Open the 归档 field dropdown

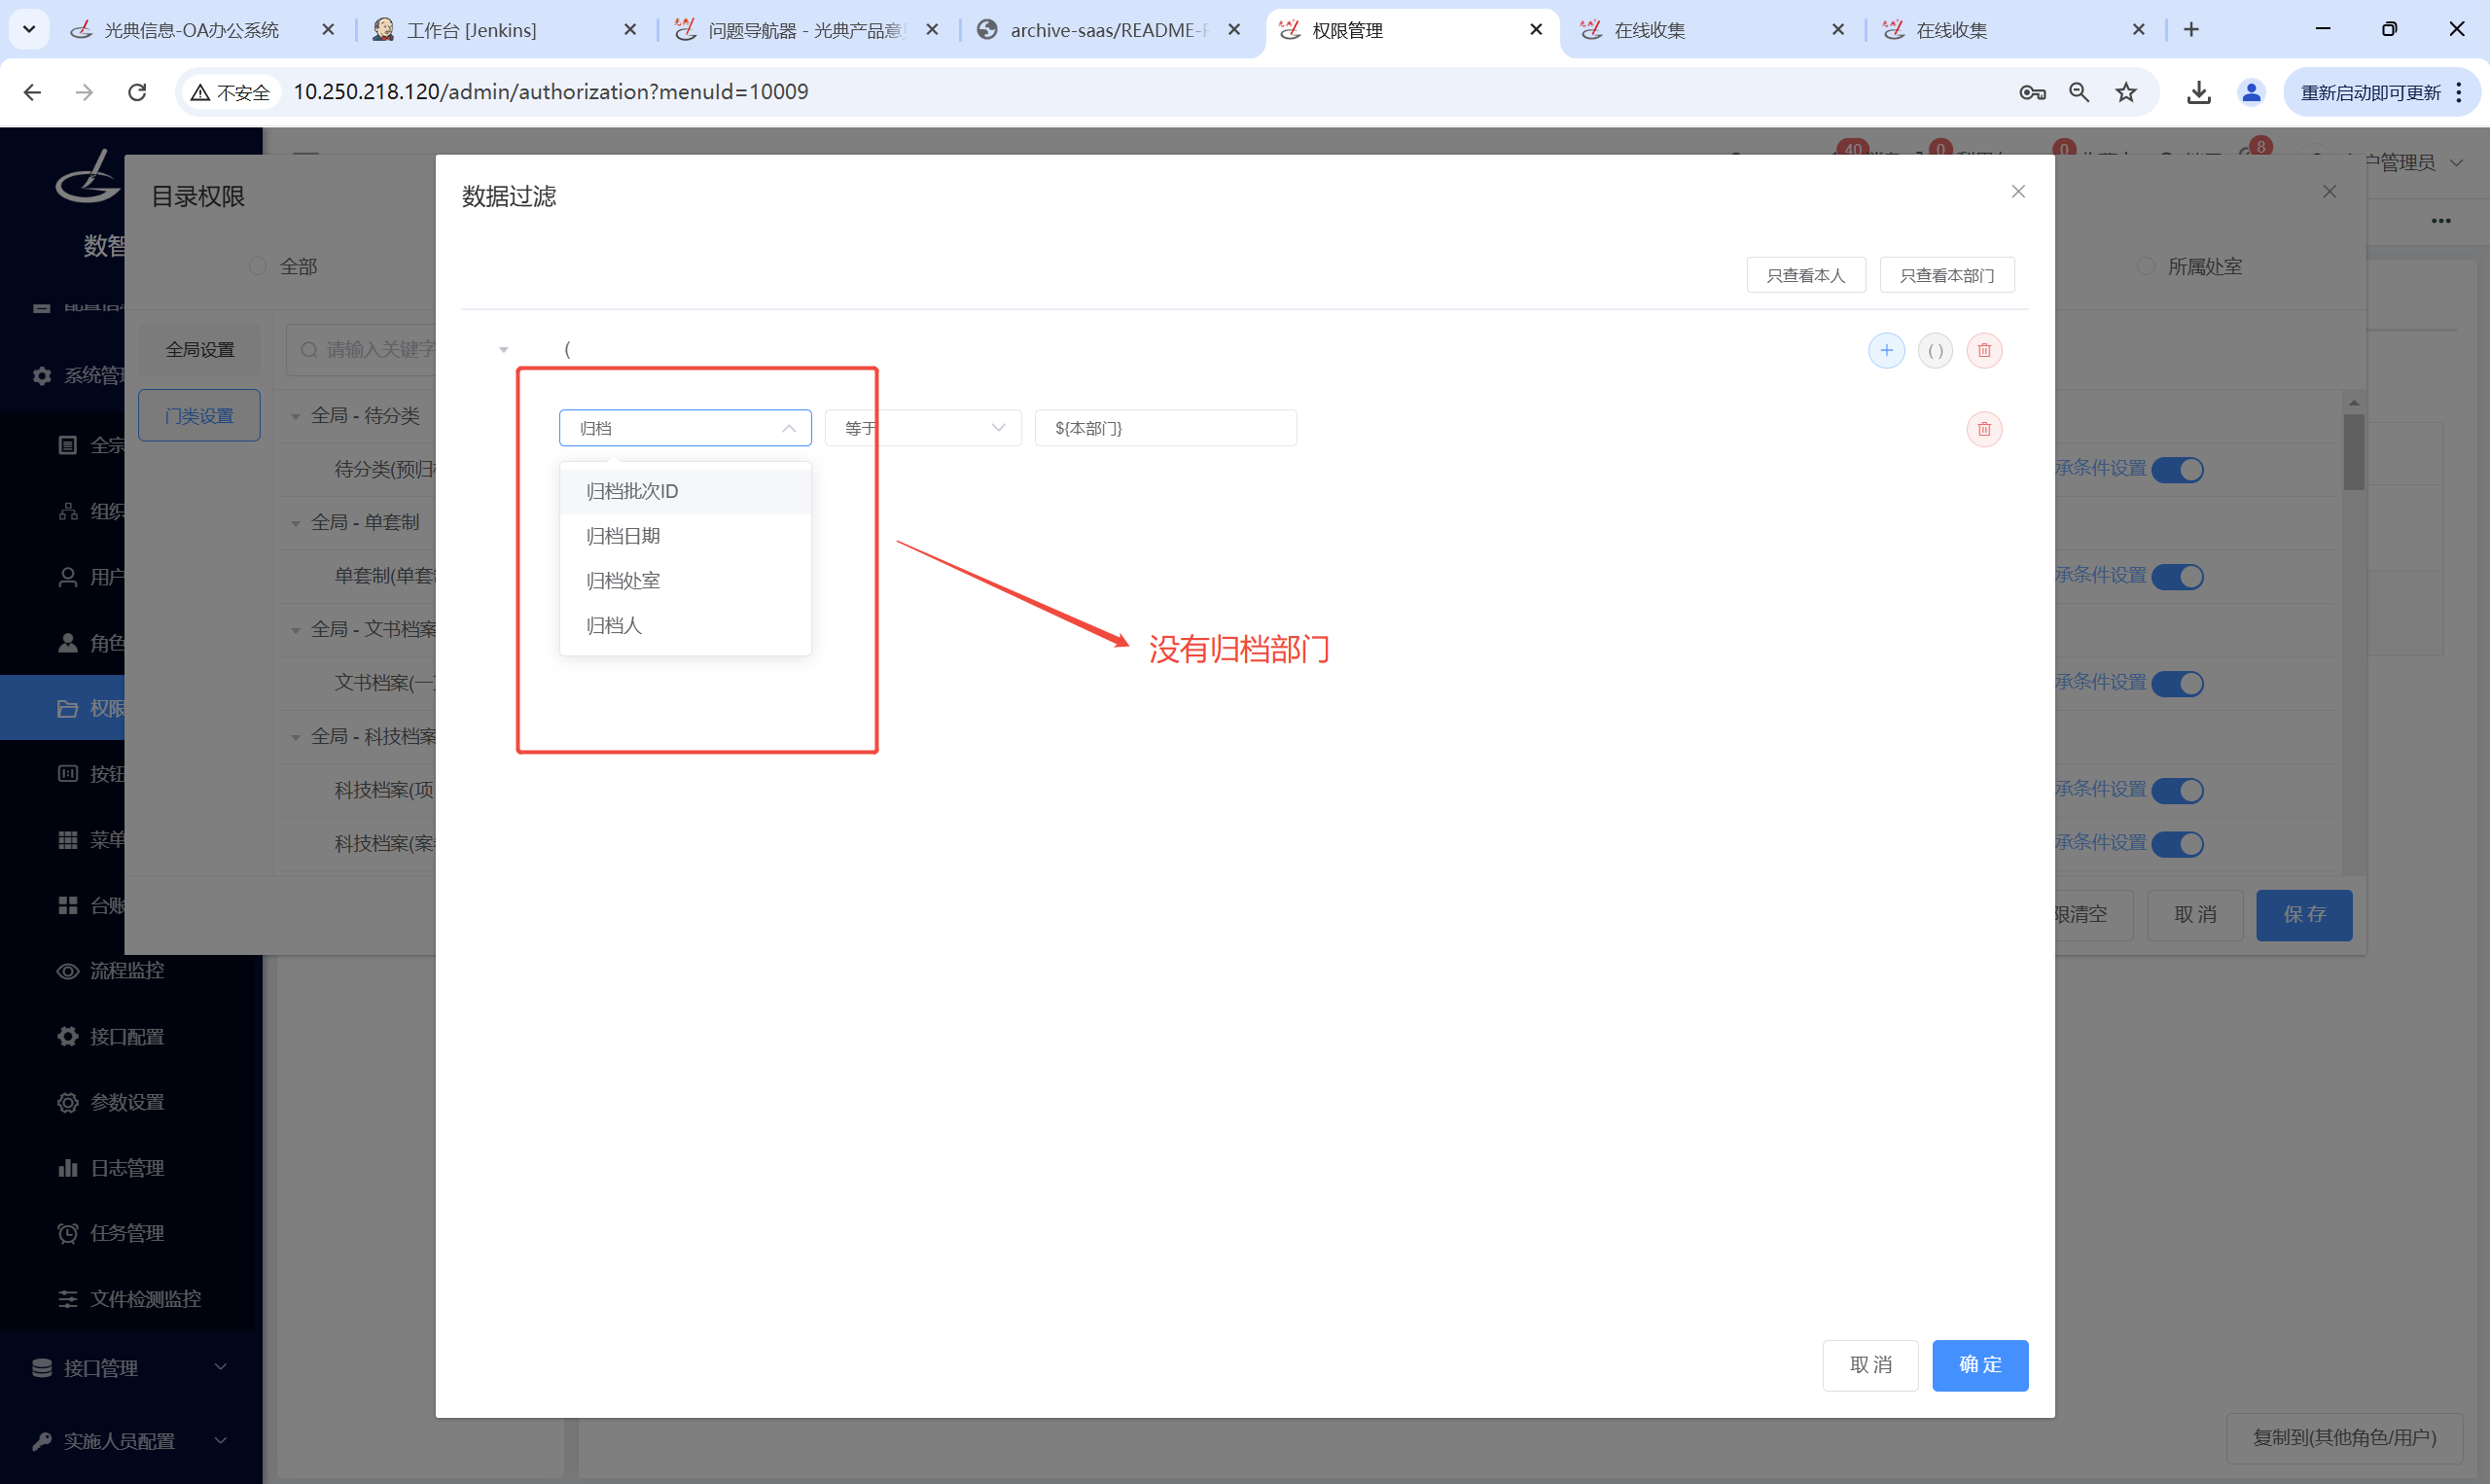[x=685, y=428]
